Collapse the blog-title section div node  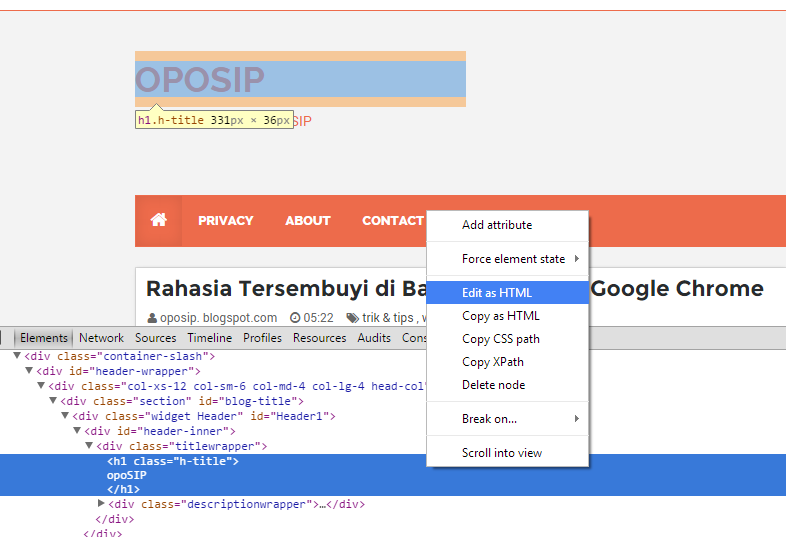point(53,401)
